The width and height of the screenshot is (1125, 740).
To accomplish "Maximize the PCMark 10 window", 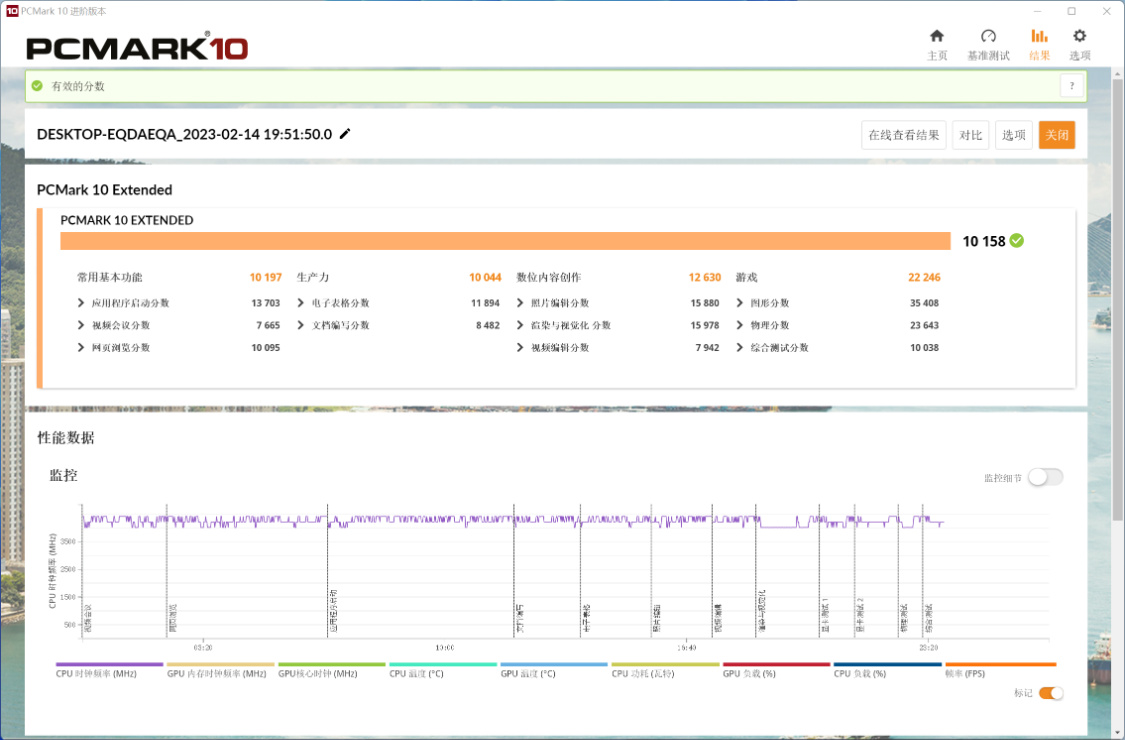I will [x=1071, y=11].
